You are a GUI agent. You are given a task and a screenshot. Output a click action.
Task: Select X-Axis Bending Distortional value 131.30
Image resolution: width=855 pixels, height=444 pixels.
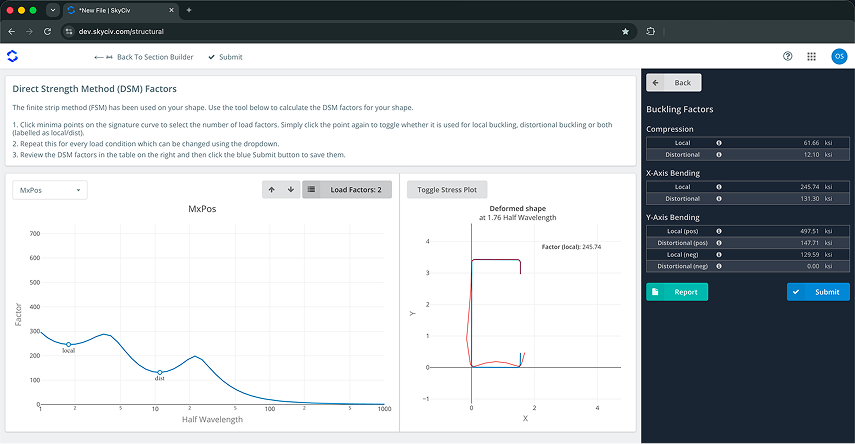[x=810, y=199]
